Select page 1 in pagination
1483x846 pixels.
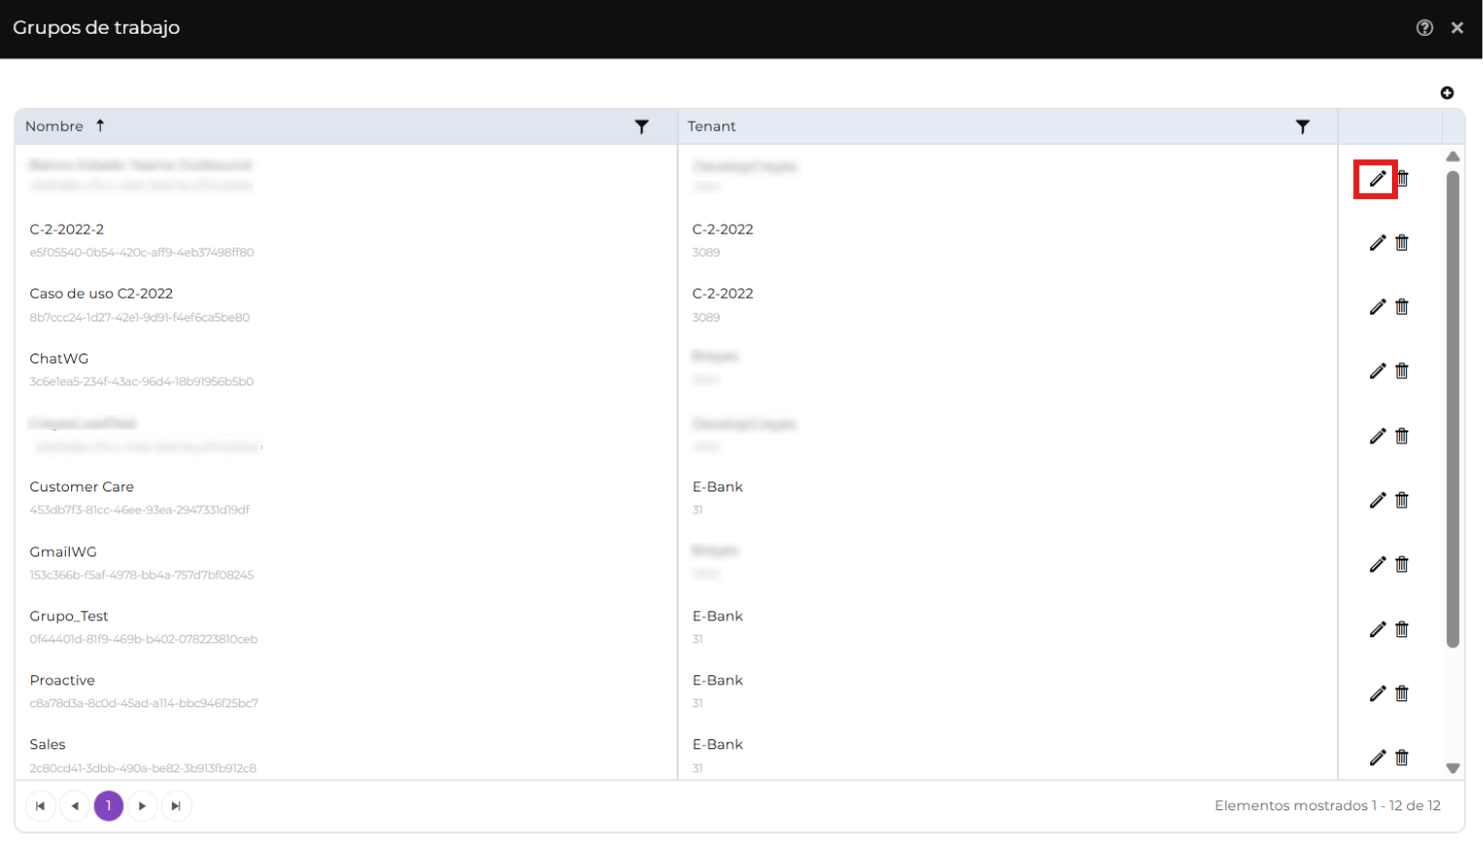pyautogui.click(x=108, y=806)
